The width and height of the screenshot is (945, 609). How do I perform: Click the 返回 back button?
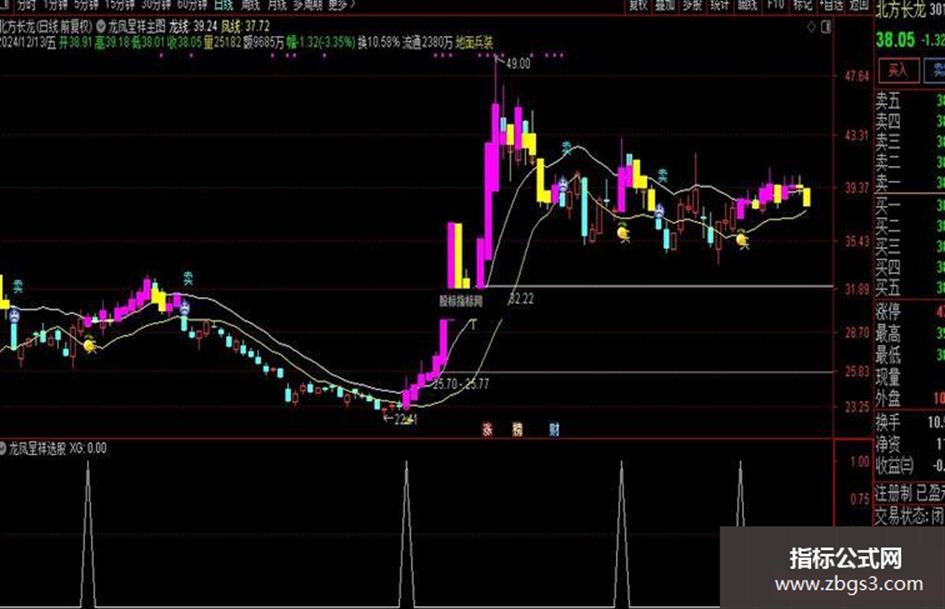[x=859, y=5]
